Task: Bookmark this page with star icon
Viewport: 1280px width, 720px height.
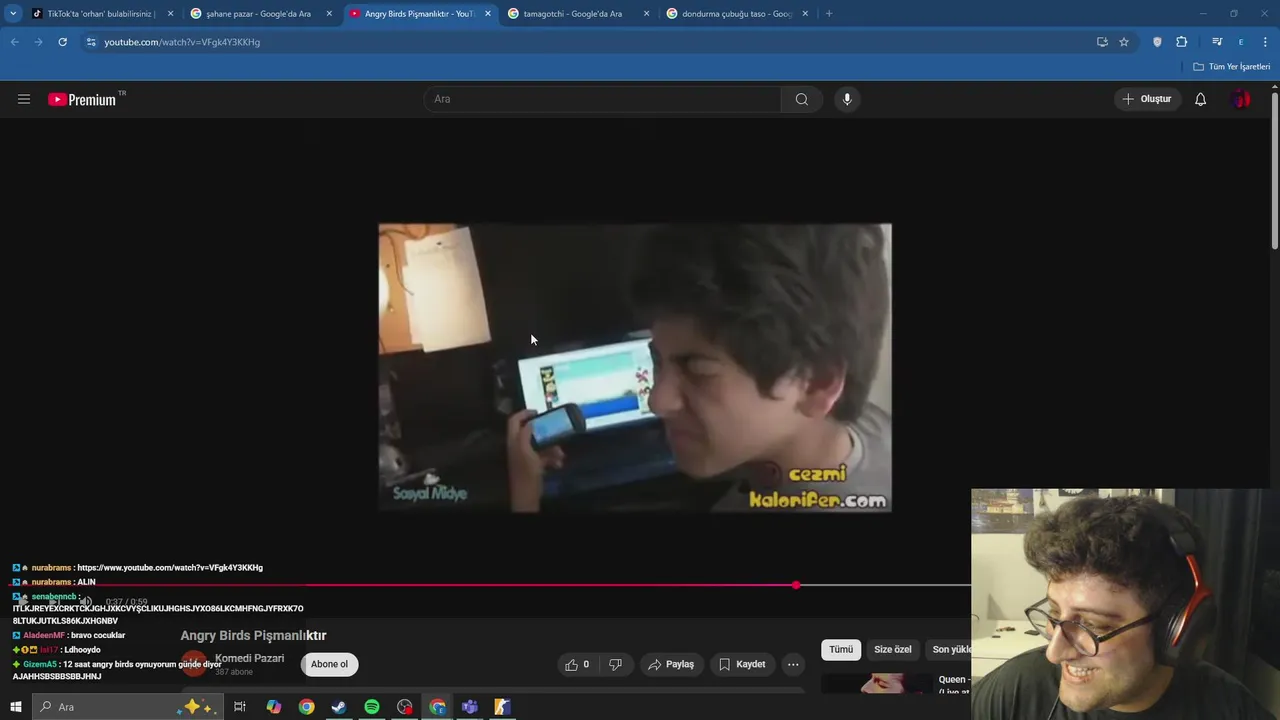Action: click(1124, 42)
